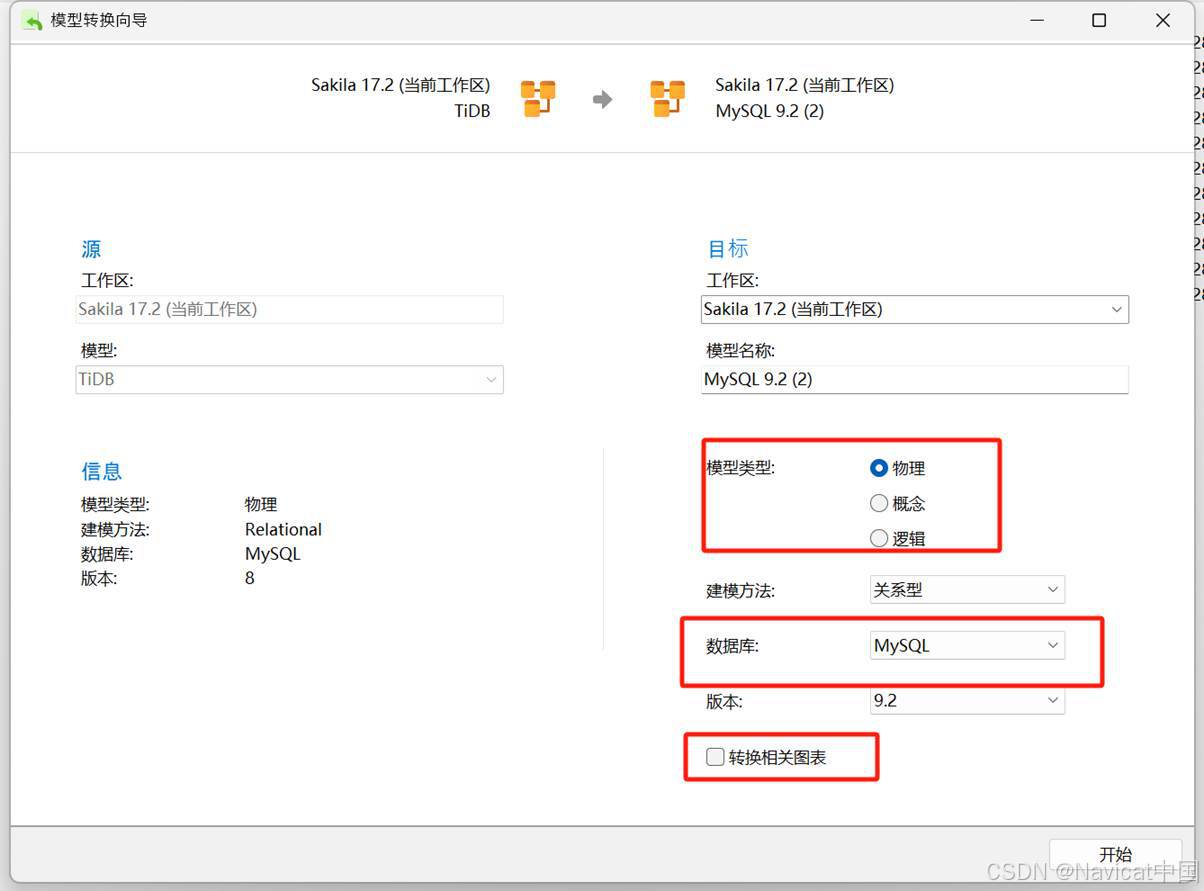
Task: Open the disabled source 模型 TiDB dropdown
Action: pyautogui.click(x=289, y=380)
